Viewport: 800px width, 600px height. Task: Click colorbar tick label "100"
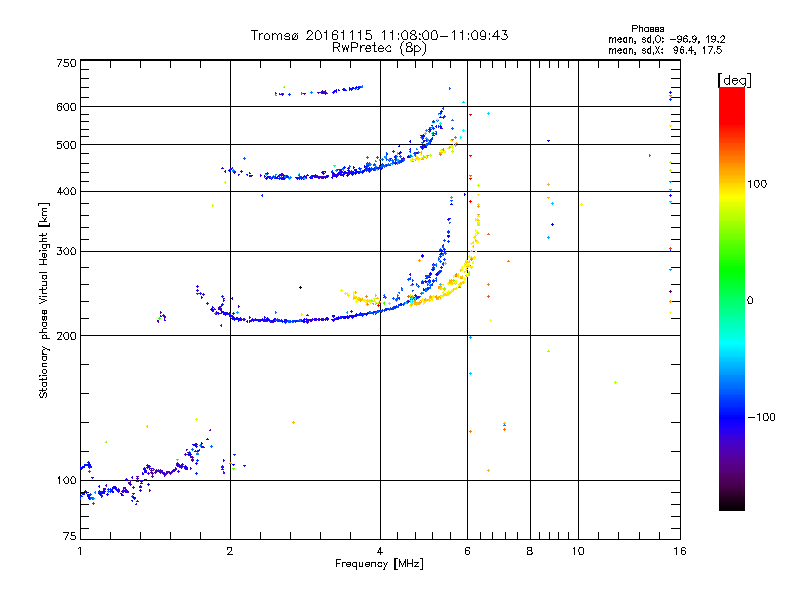(757, 184)
